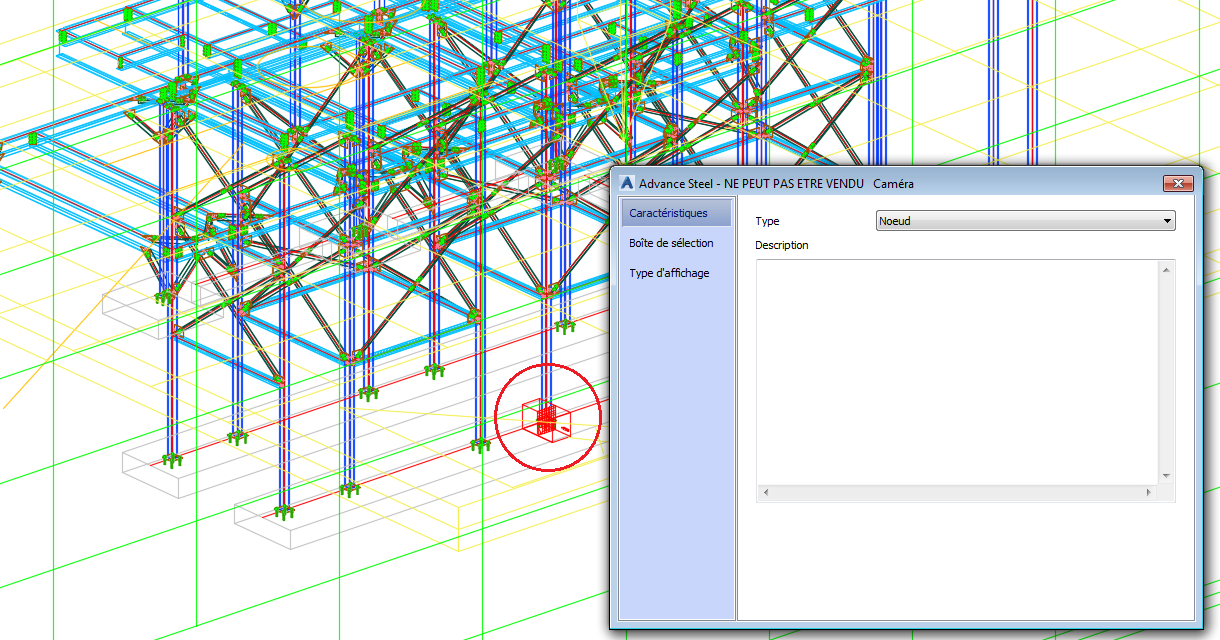
Task: Click the Advance Steel icon in dialog title
Action: click(627, 184)
